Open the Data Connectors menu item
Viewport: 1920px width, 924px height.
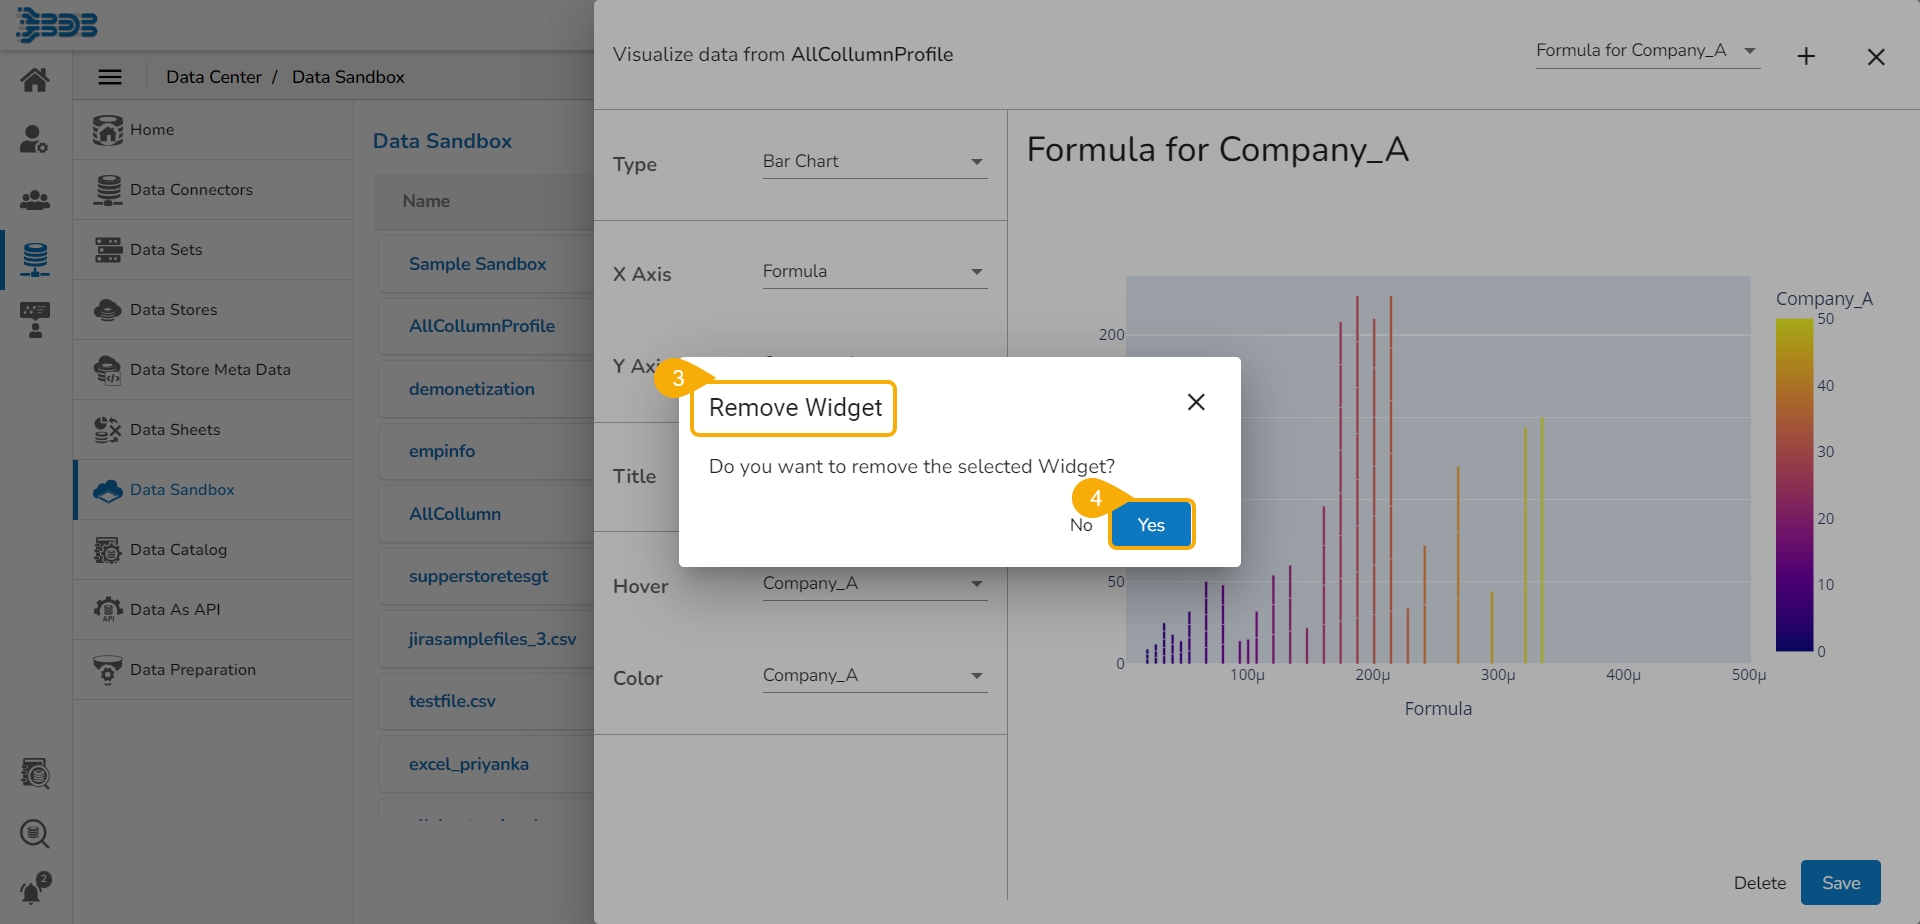click(191, 190)
